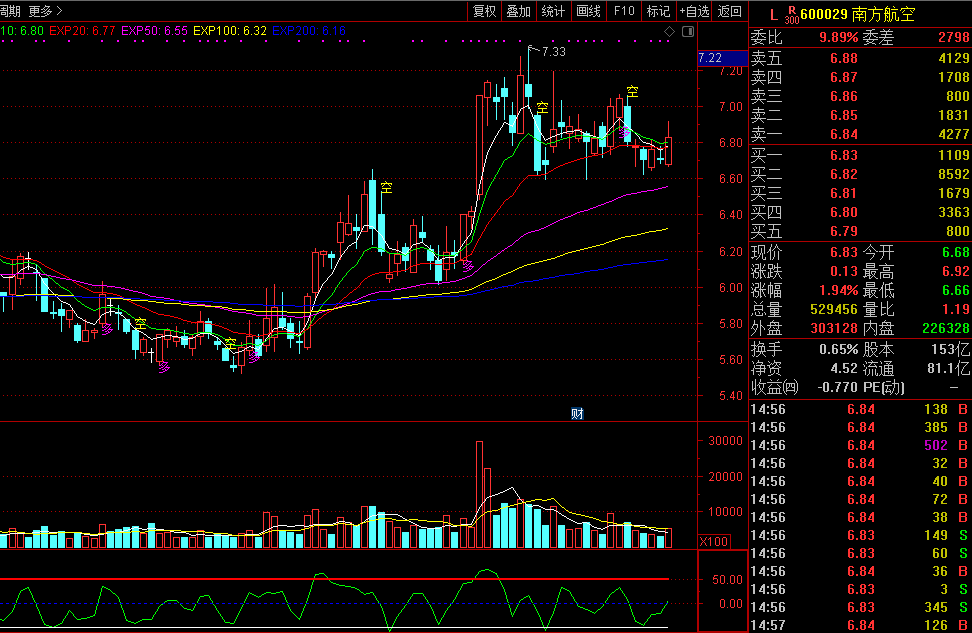
Task: Select the 14:56 sell tick with volume 345
Action: point(860,608)
